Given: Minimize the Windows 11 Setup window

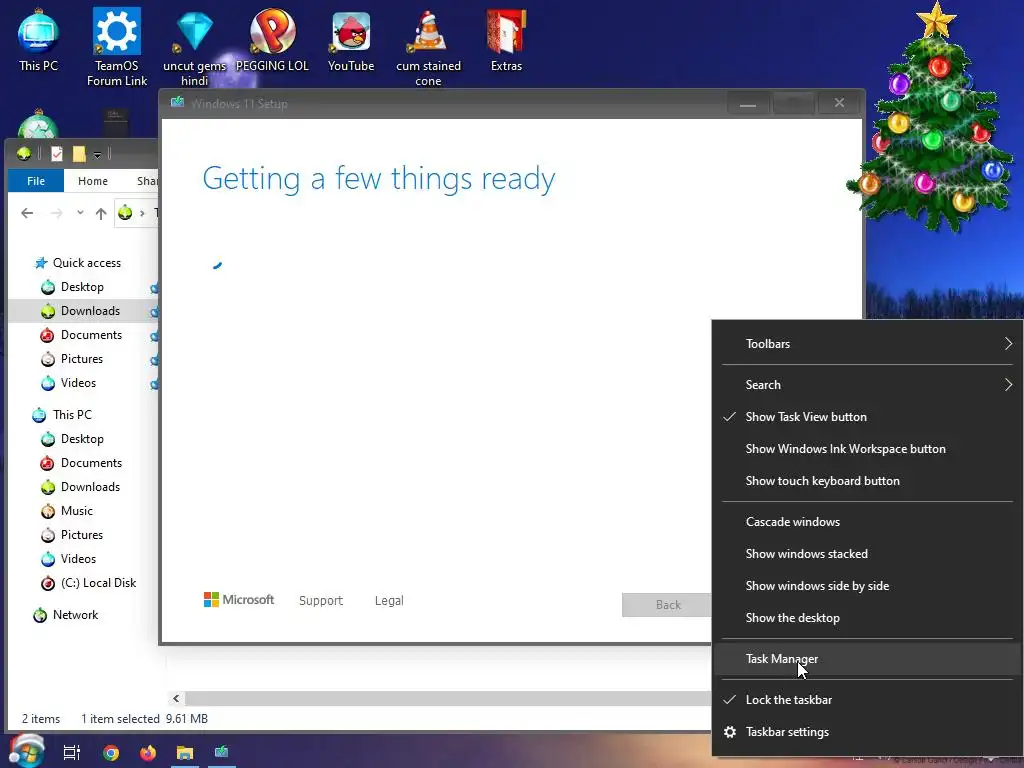Looking at the screenshot, I should [x=748, y=103].
